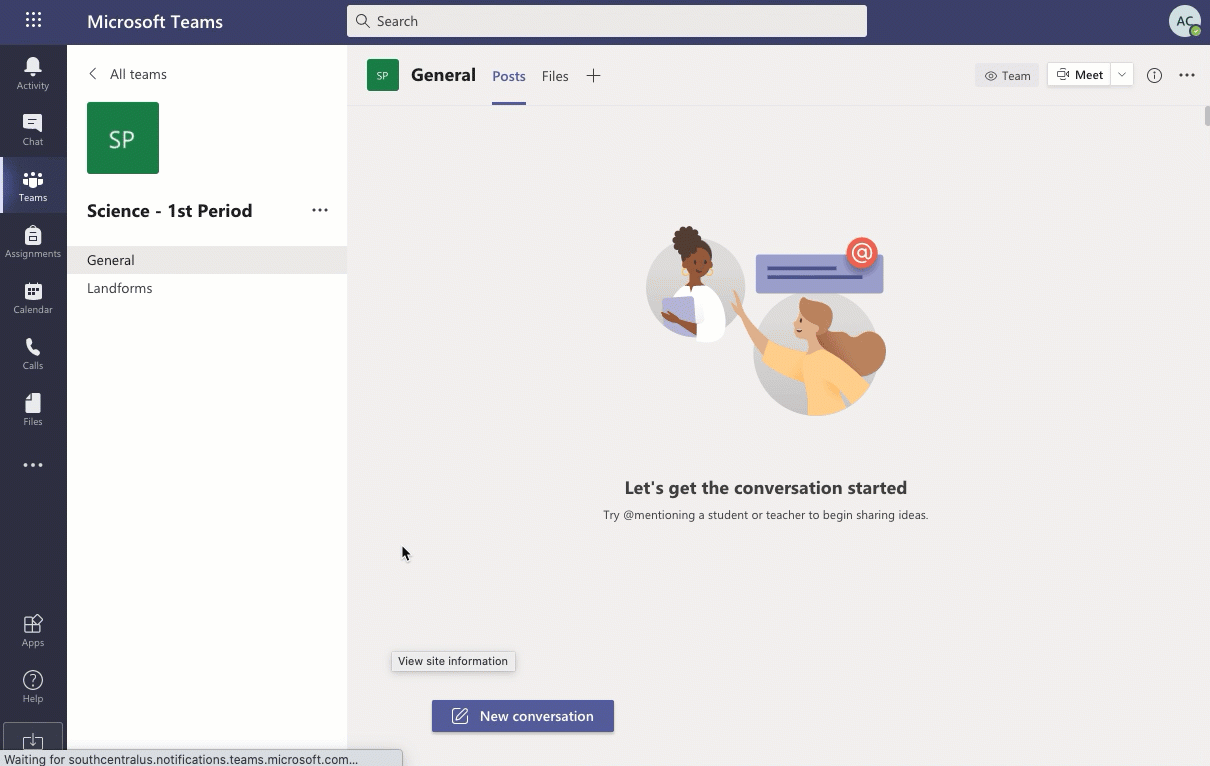
Task: Go back to All teams
Action: pos(127,74)
